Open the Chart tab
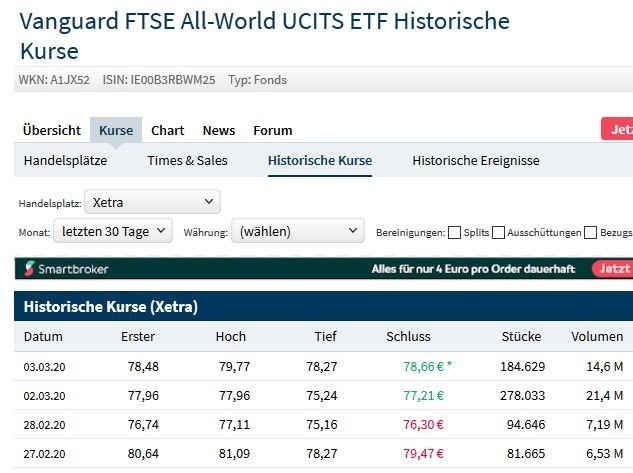The width and height of the screenshot is (633, 473). (x=168, y=130)
